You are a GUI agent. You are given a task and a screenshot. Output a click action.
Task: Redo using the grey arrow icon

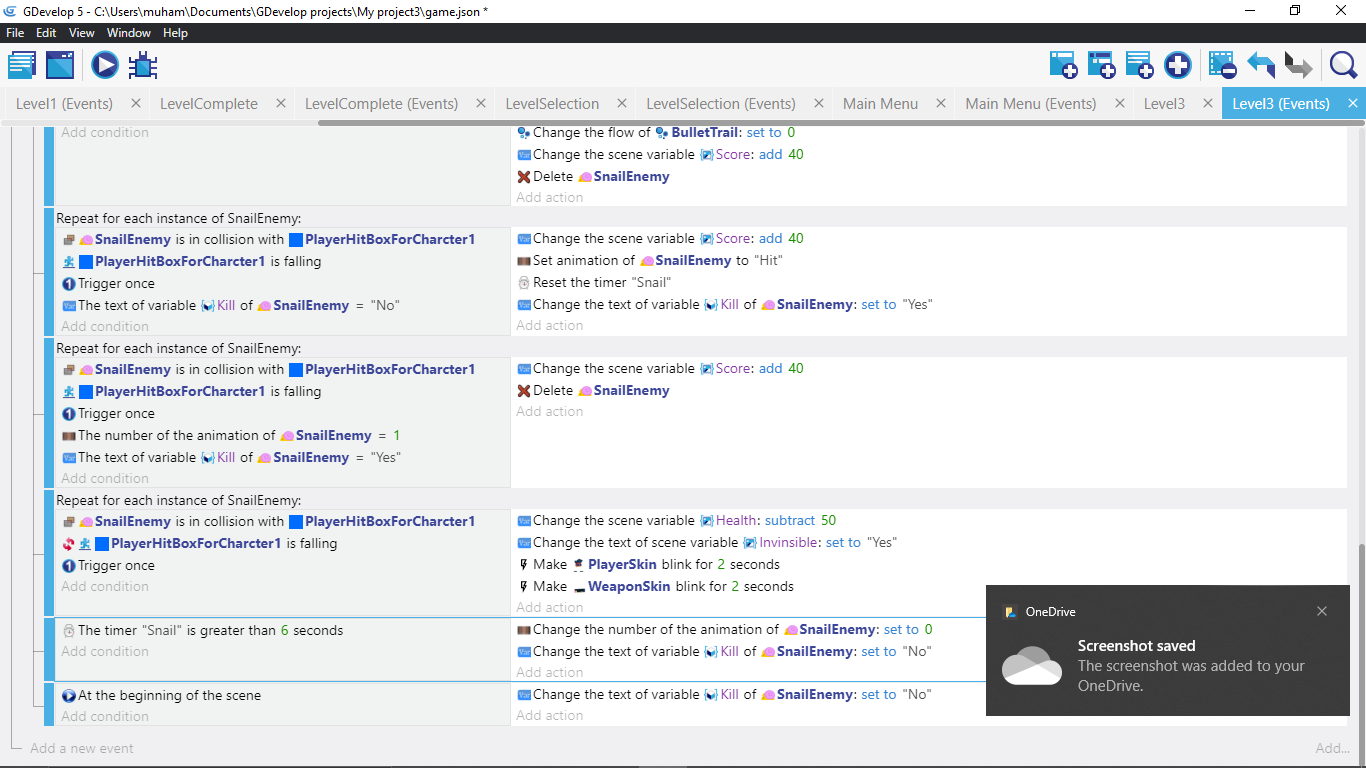point(1298,66)
